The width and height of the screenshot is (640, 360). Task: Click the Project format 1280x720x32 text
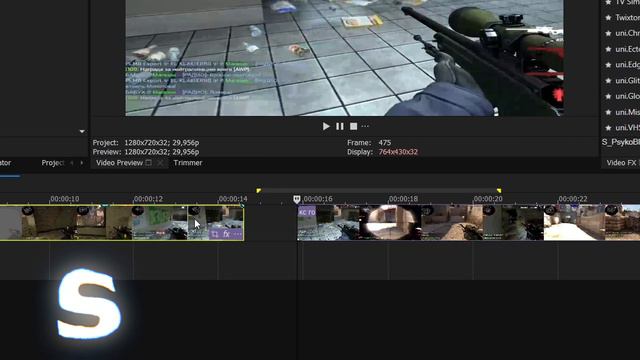click(x=162, y=142)
